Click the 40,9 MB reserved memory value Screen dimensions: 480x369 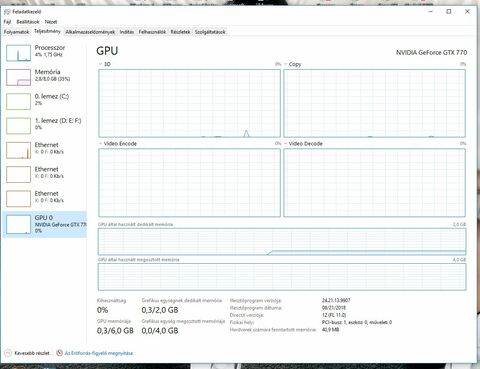tap(330, 330)
